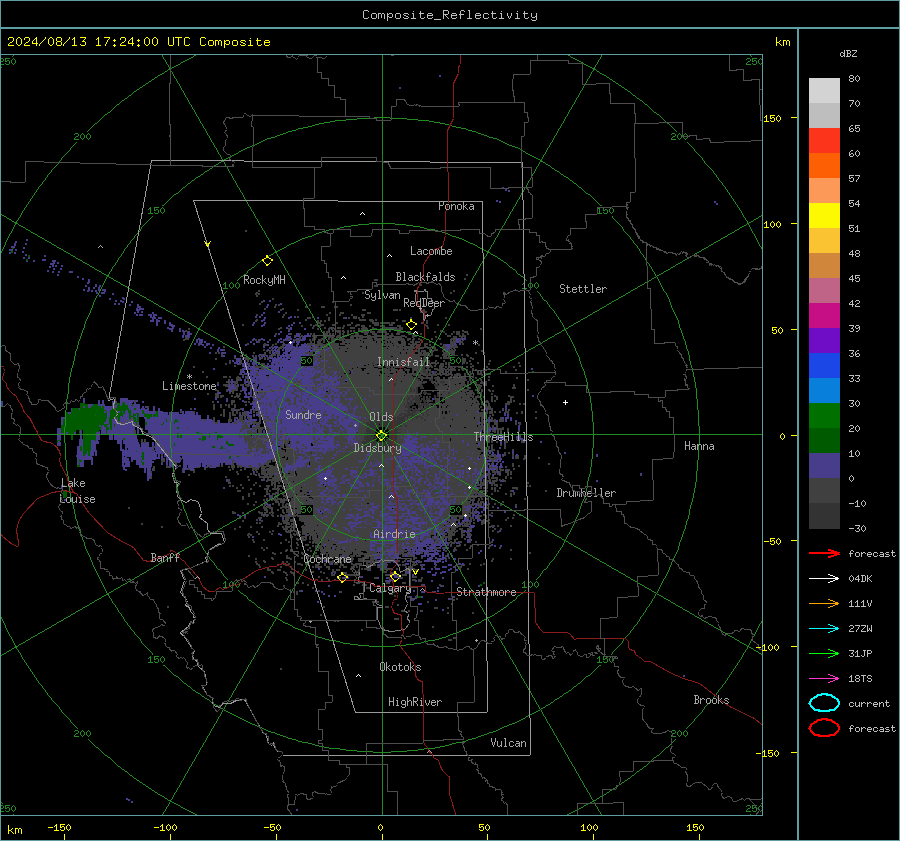Pick the cyan 27ZW arrow legend icon
This screenshot has height=841, width=900.
point(824,629)
